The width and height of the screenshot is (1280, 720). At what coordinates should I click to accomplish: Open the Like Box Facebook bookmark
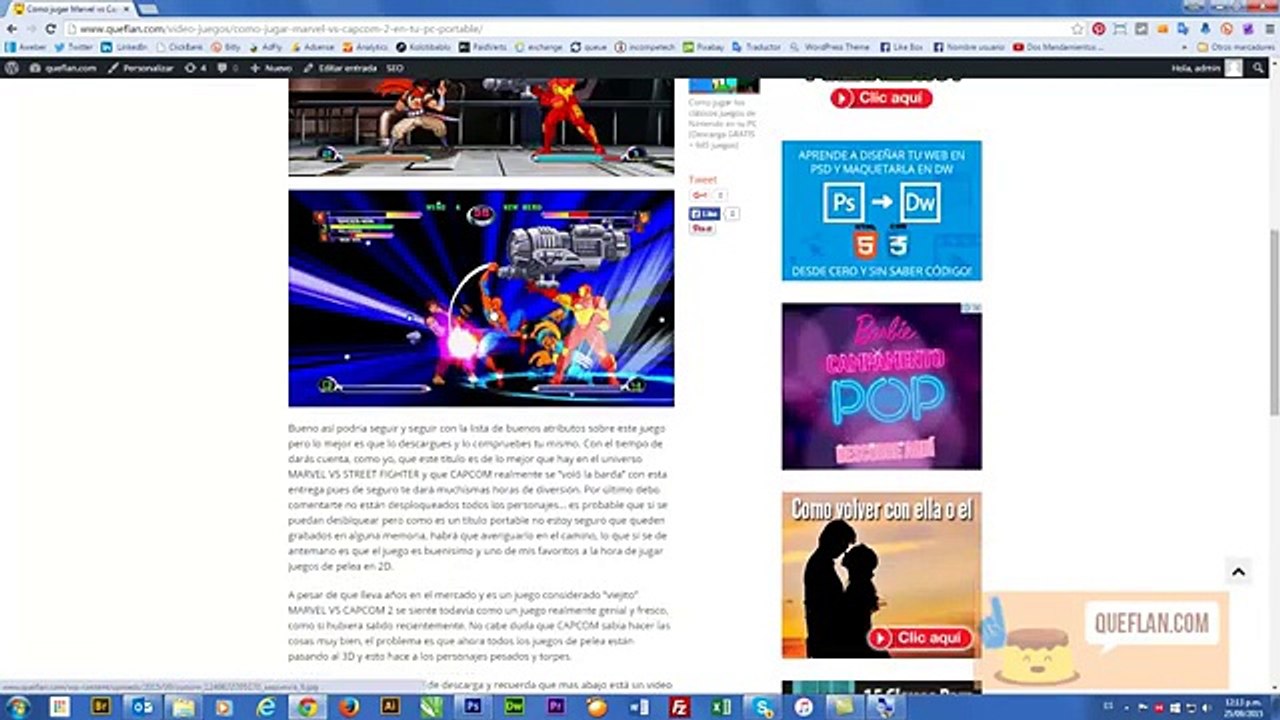pyautogui.click(x=902, y=47)
